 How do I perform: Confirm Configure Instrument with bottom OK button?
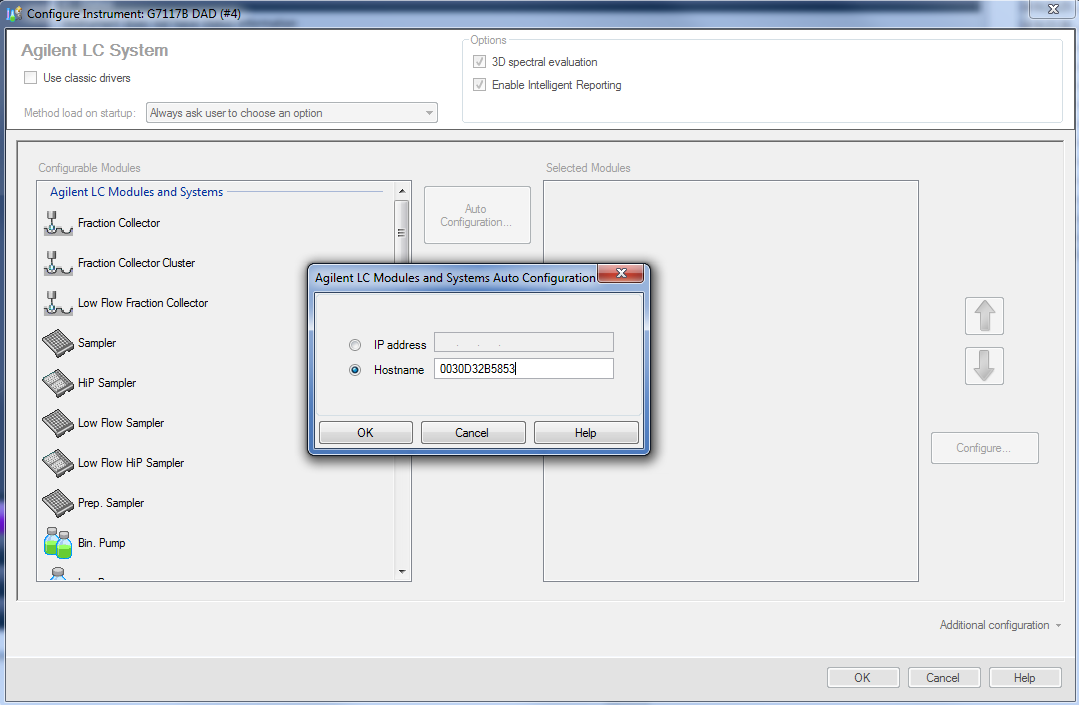[x=863, y=677]
